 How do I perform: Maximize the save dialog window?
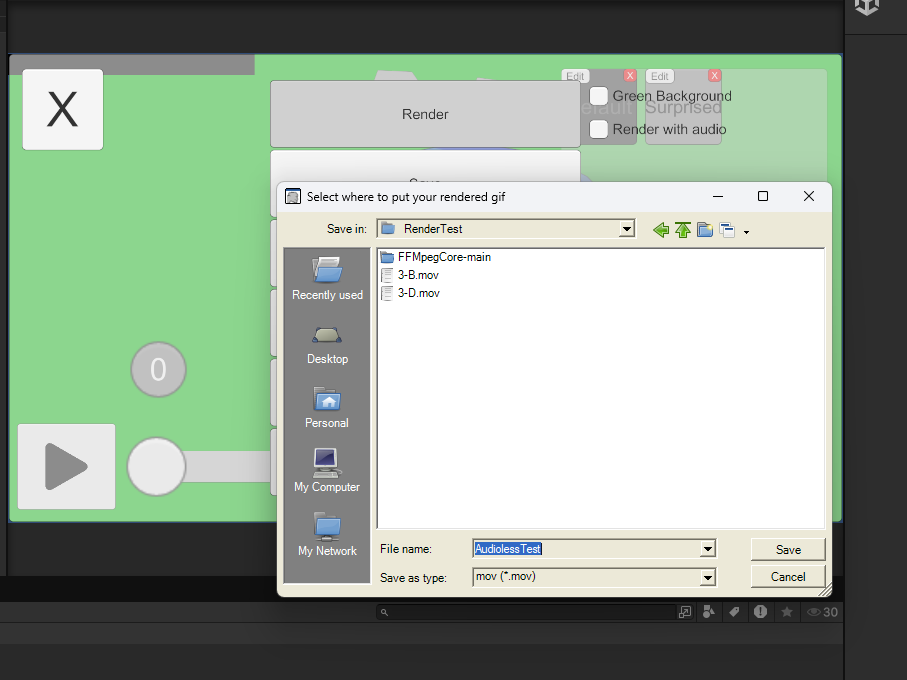[x=763, y=197]
